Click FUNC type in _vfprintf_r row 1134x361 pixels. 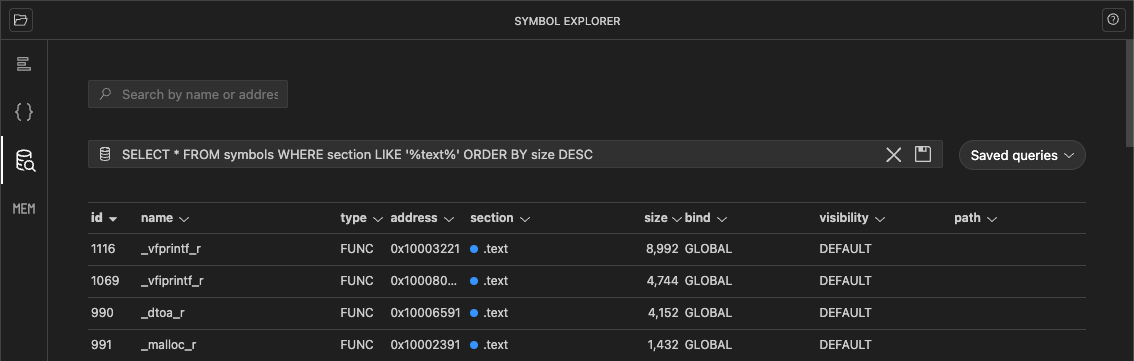tap(357, 249)
